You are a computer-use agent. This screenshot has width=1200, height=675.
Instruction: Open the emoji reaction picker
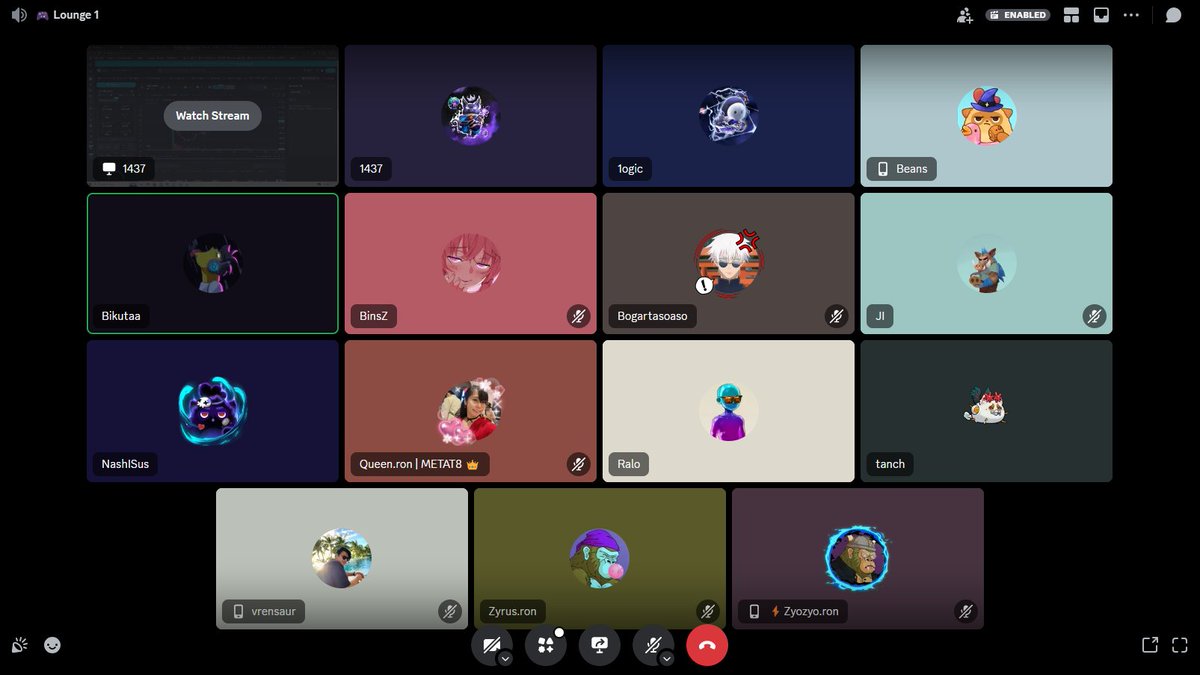(52, 645)
